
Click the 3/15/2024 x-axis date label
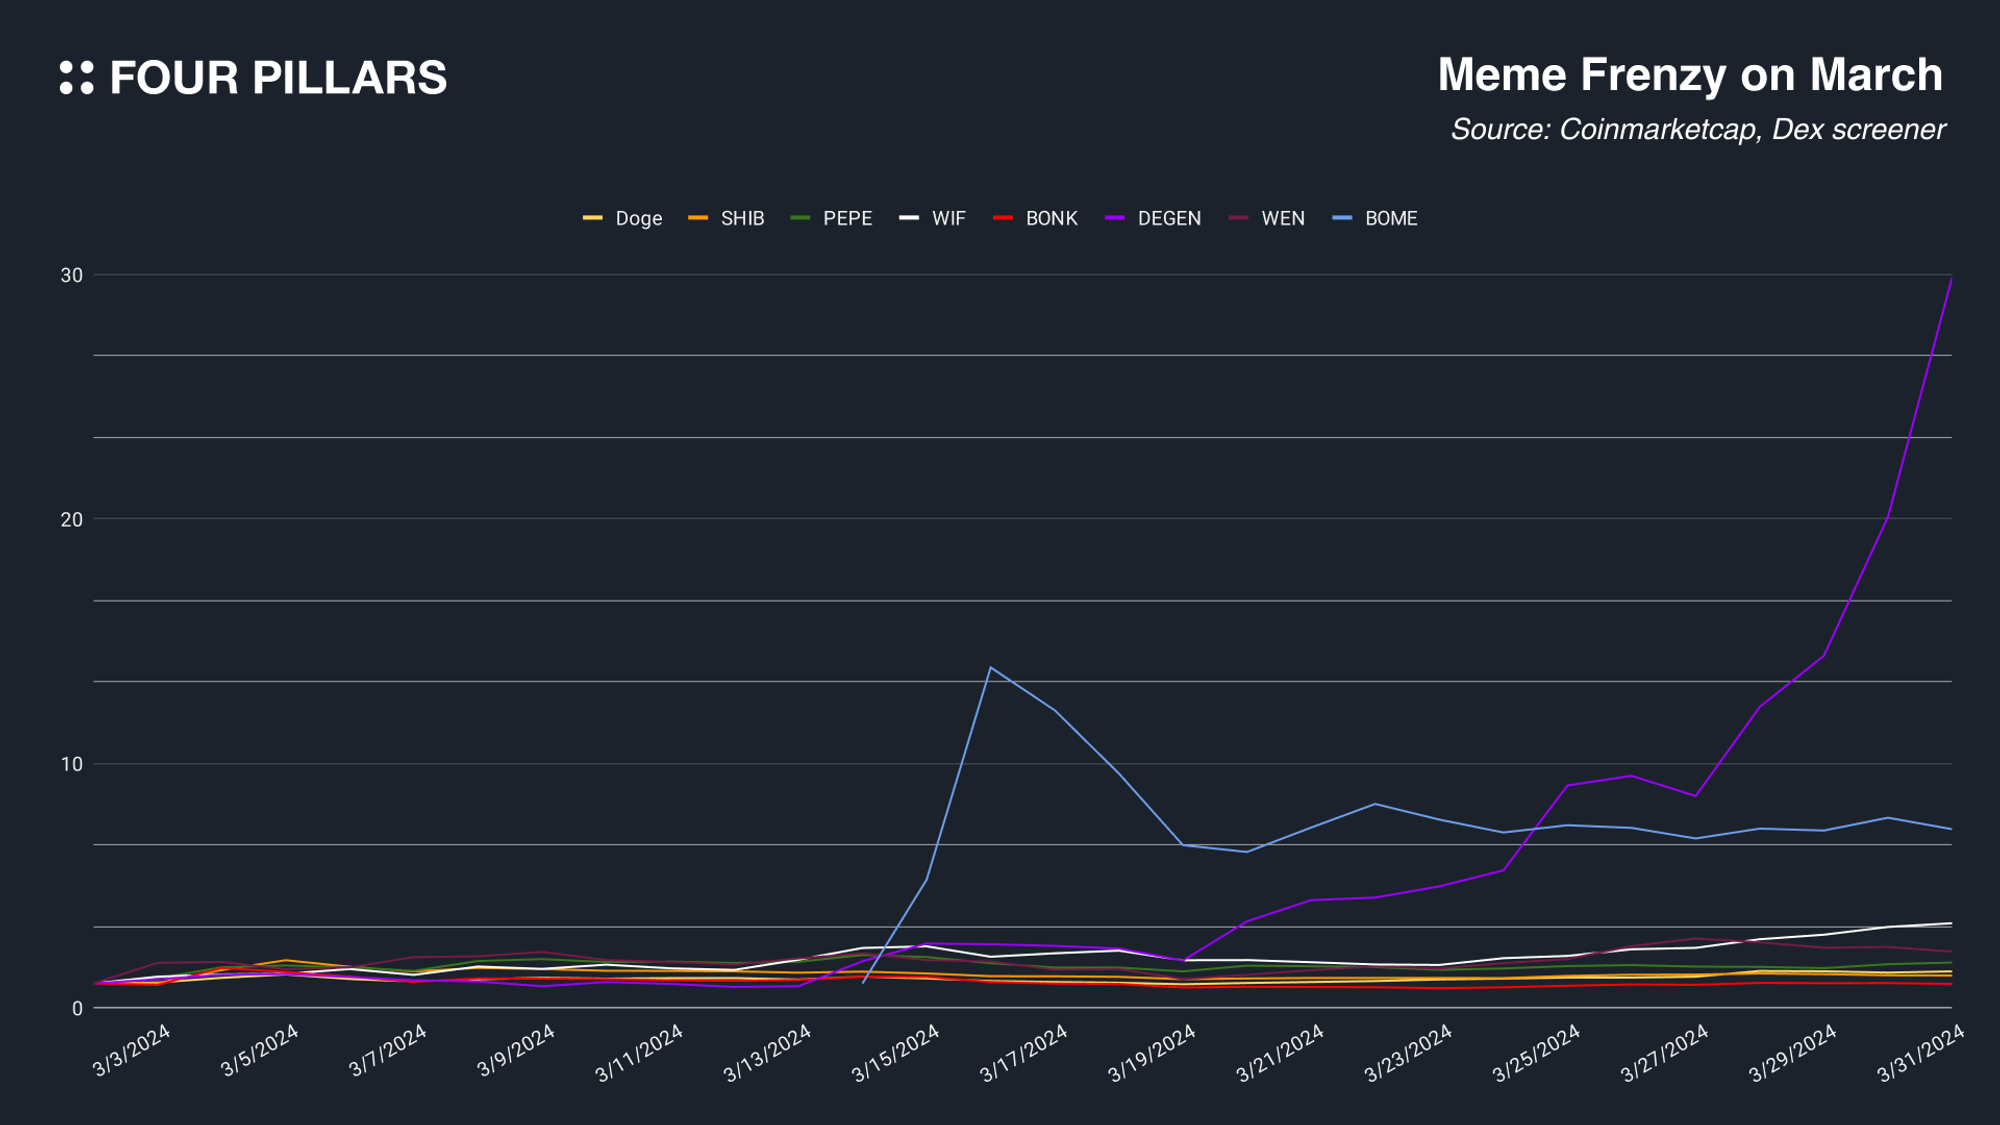tap(896, 1053)
